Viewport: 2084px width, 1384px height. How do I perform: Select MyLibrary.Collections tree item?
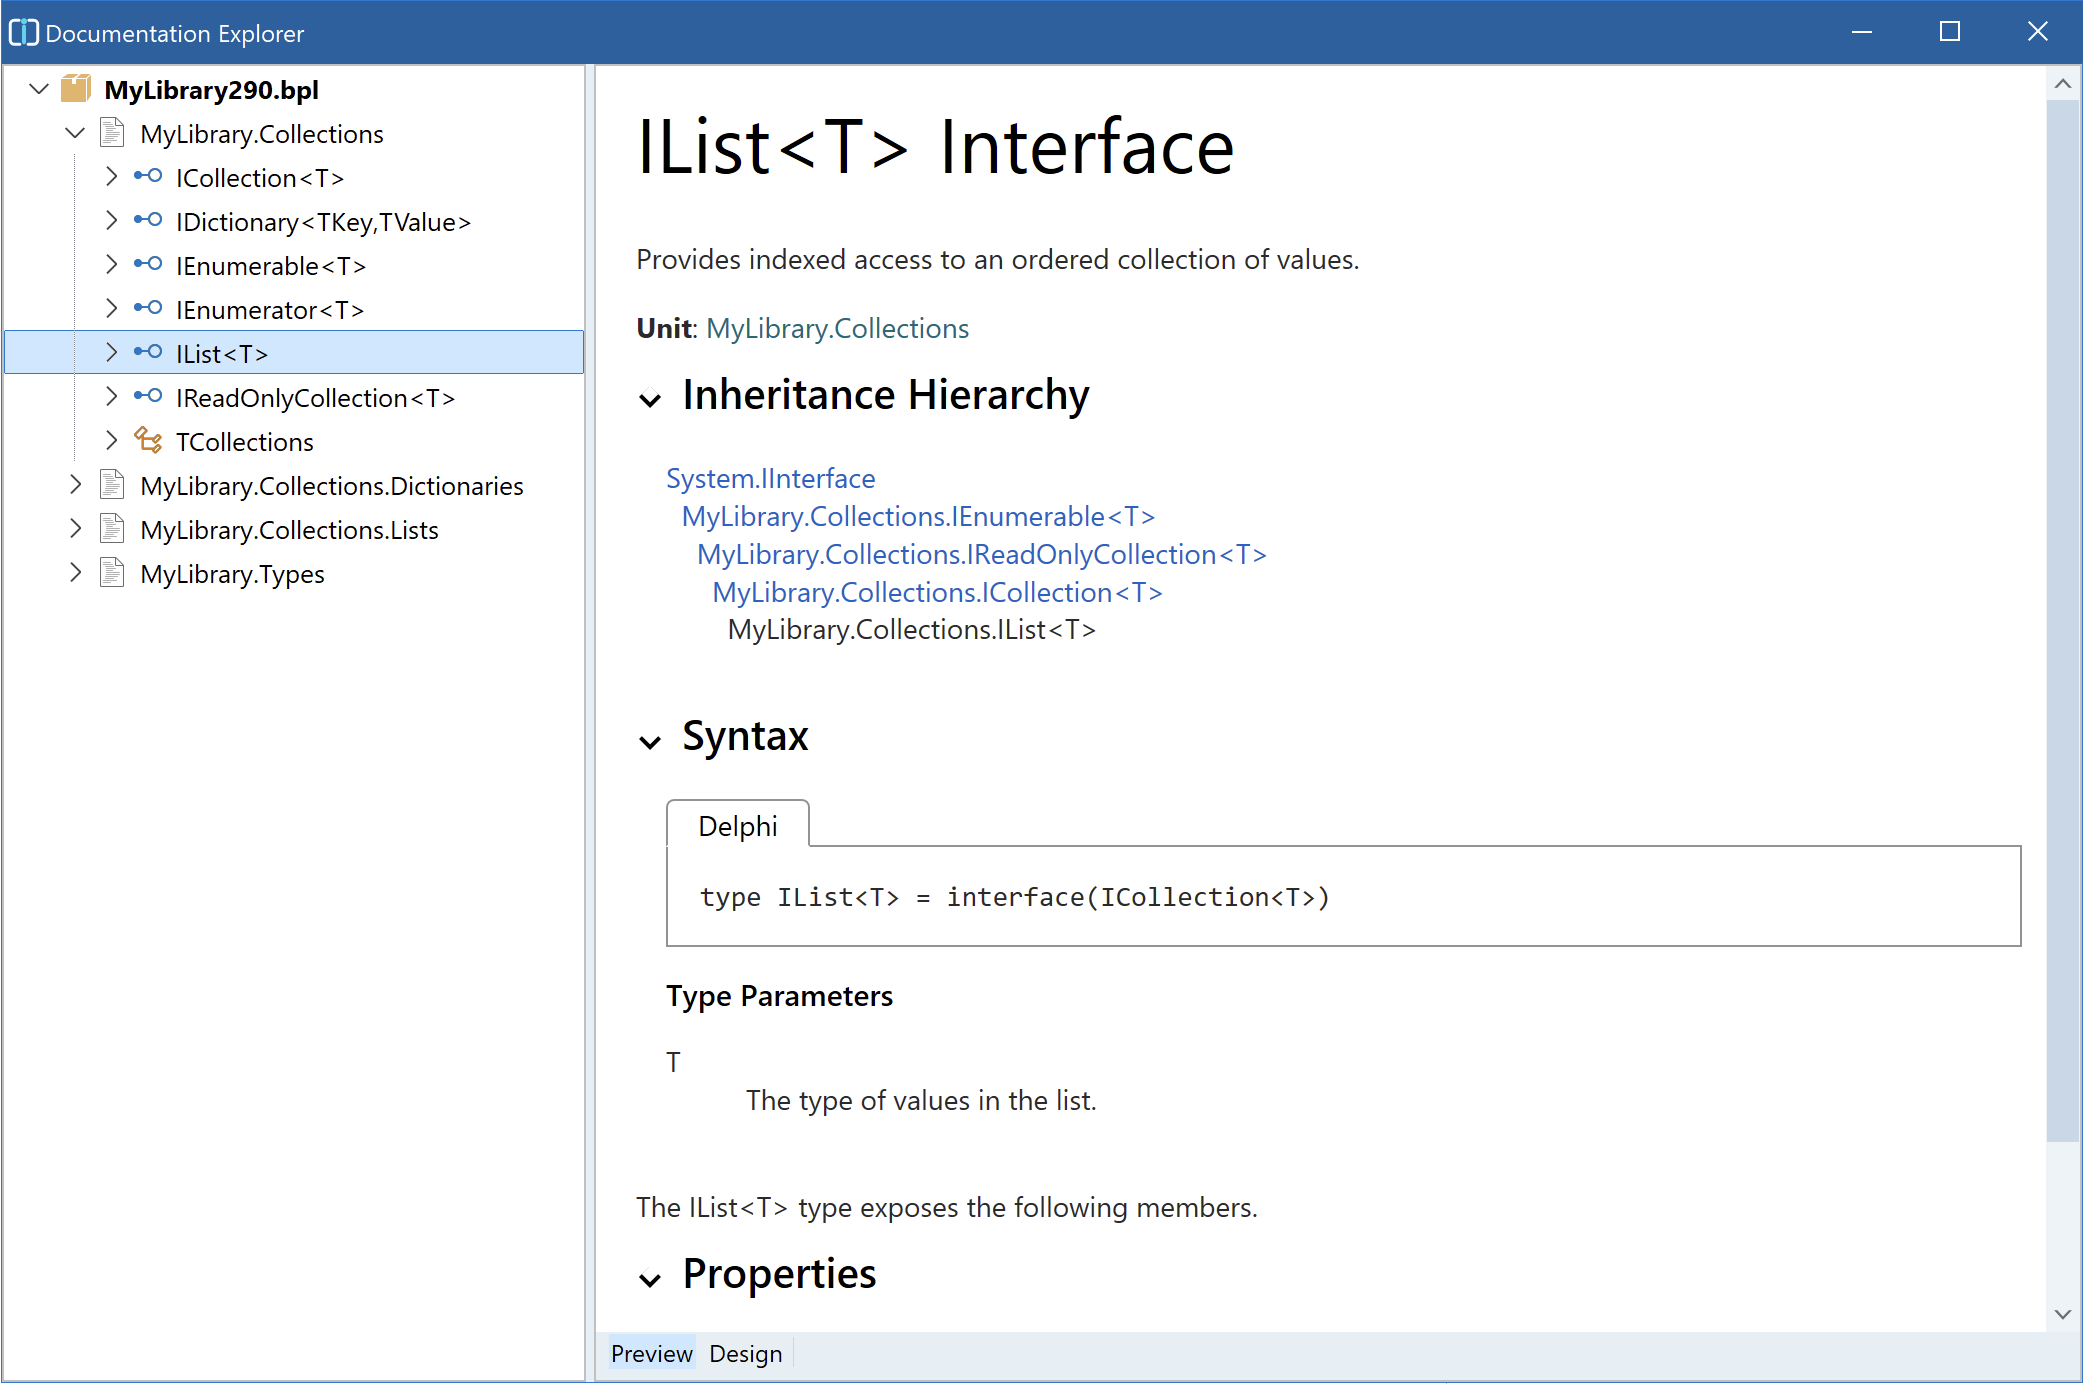261,133
